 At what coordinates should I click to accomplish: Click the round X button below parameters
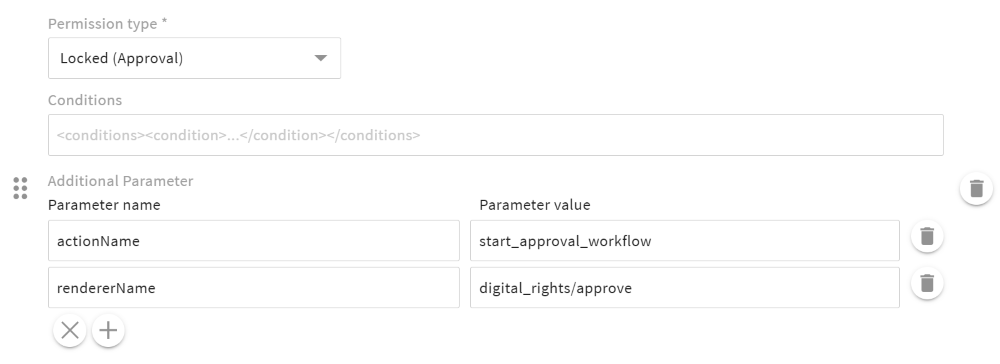coord(70,330)
